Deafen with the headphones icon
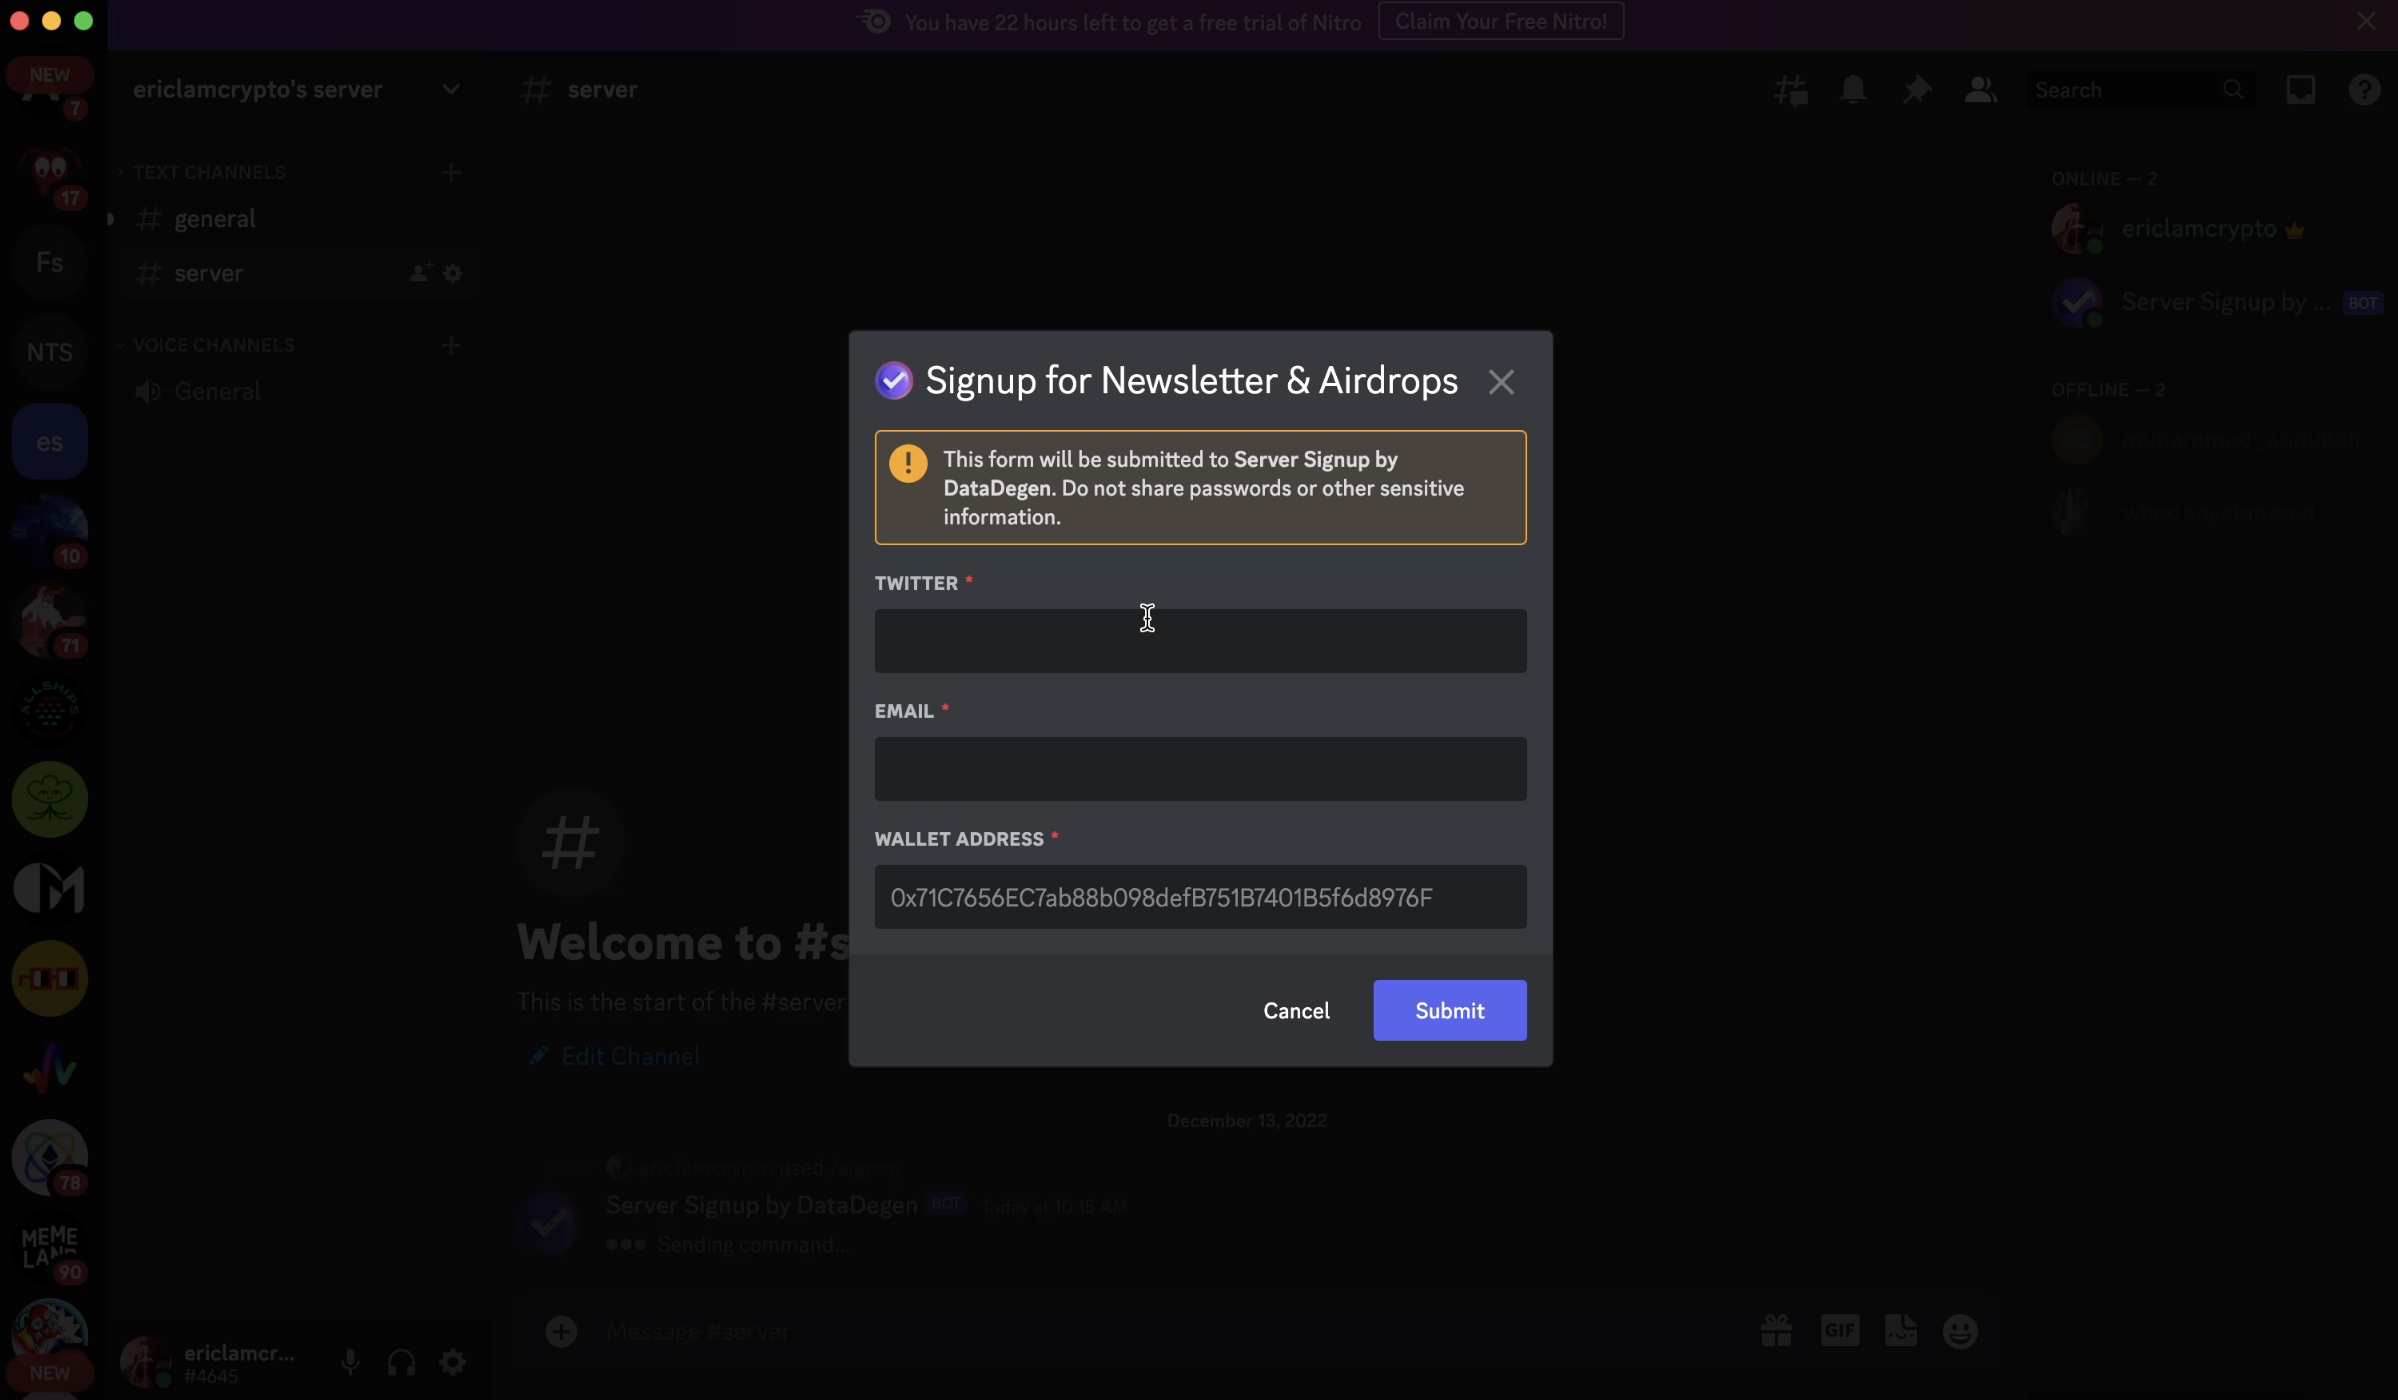The image size is (2398, 1400). [x=401, y=1362]
